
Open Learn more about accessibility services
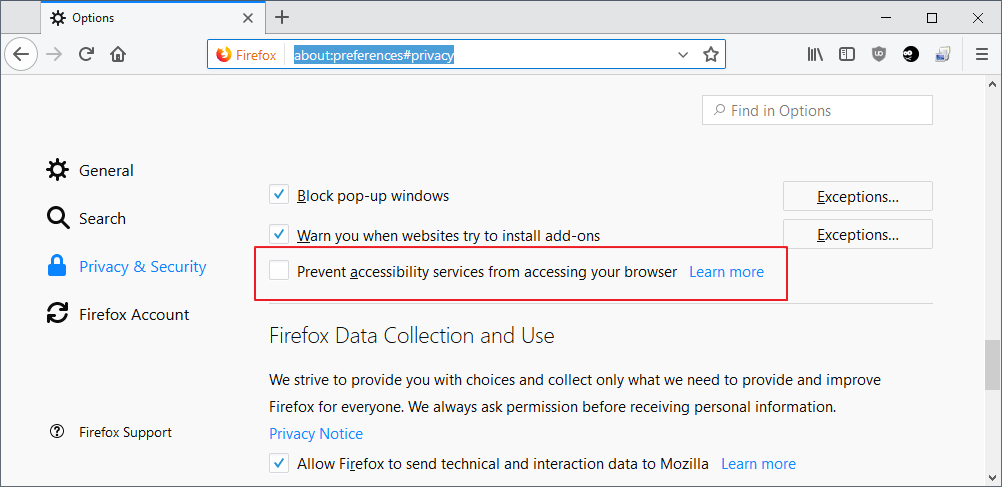pos(727,272)
